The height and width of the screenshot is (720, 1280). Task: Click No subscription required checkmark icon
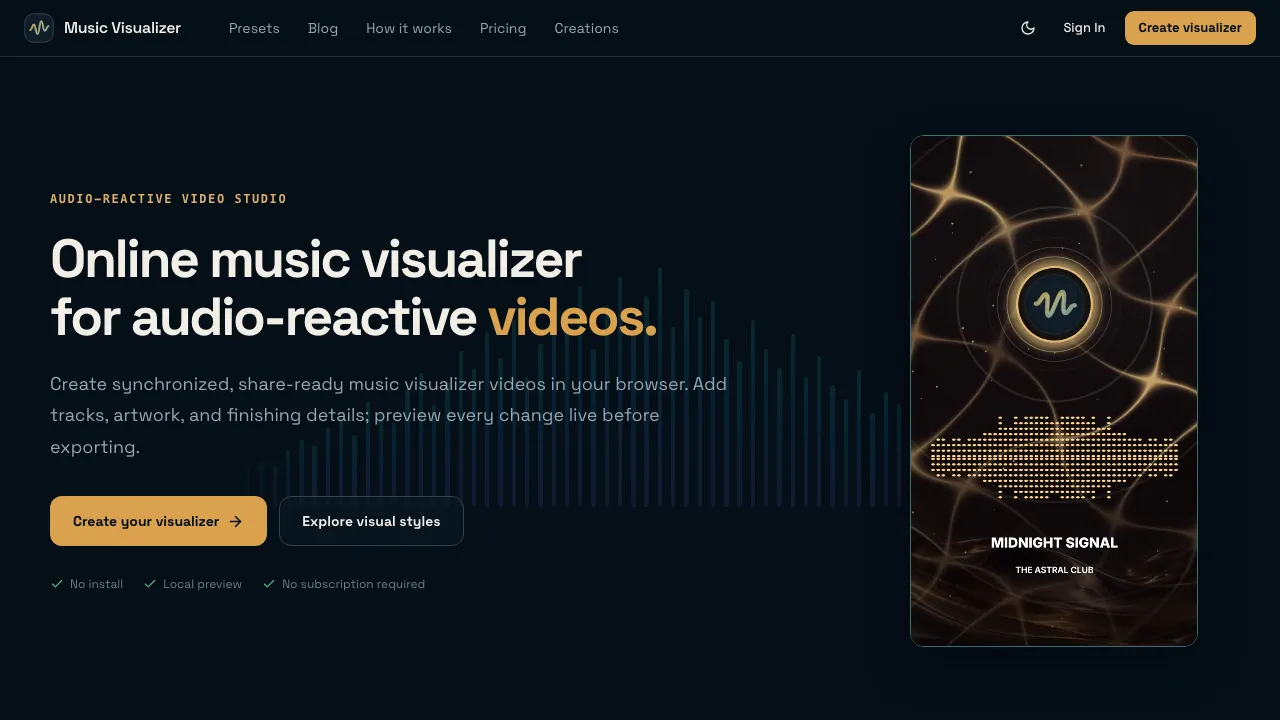coord(269,584)
